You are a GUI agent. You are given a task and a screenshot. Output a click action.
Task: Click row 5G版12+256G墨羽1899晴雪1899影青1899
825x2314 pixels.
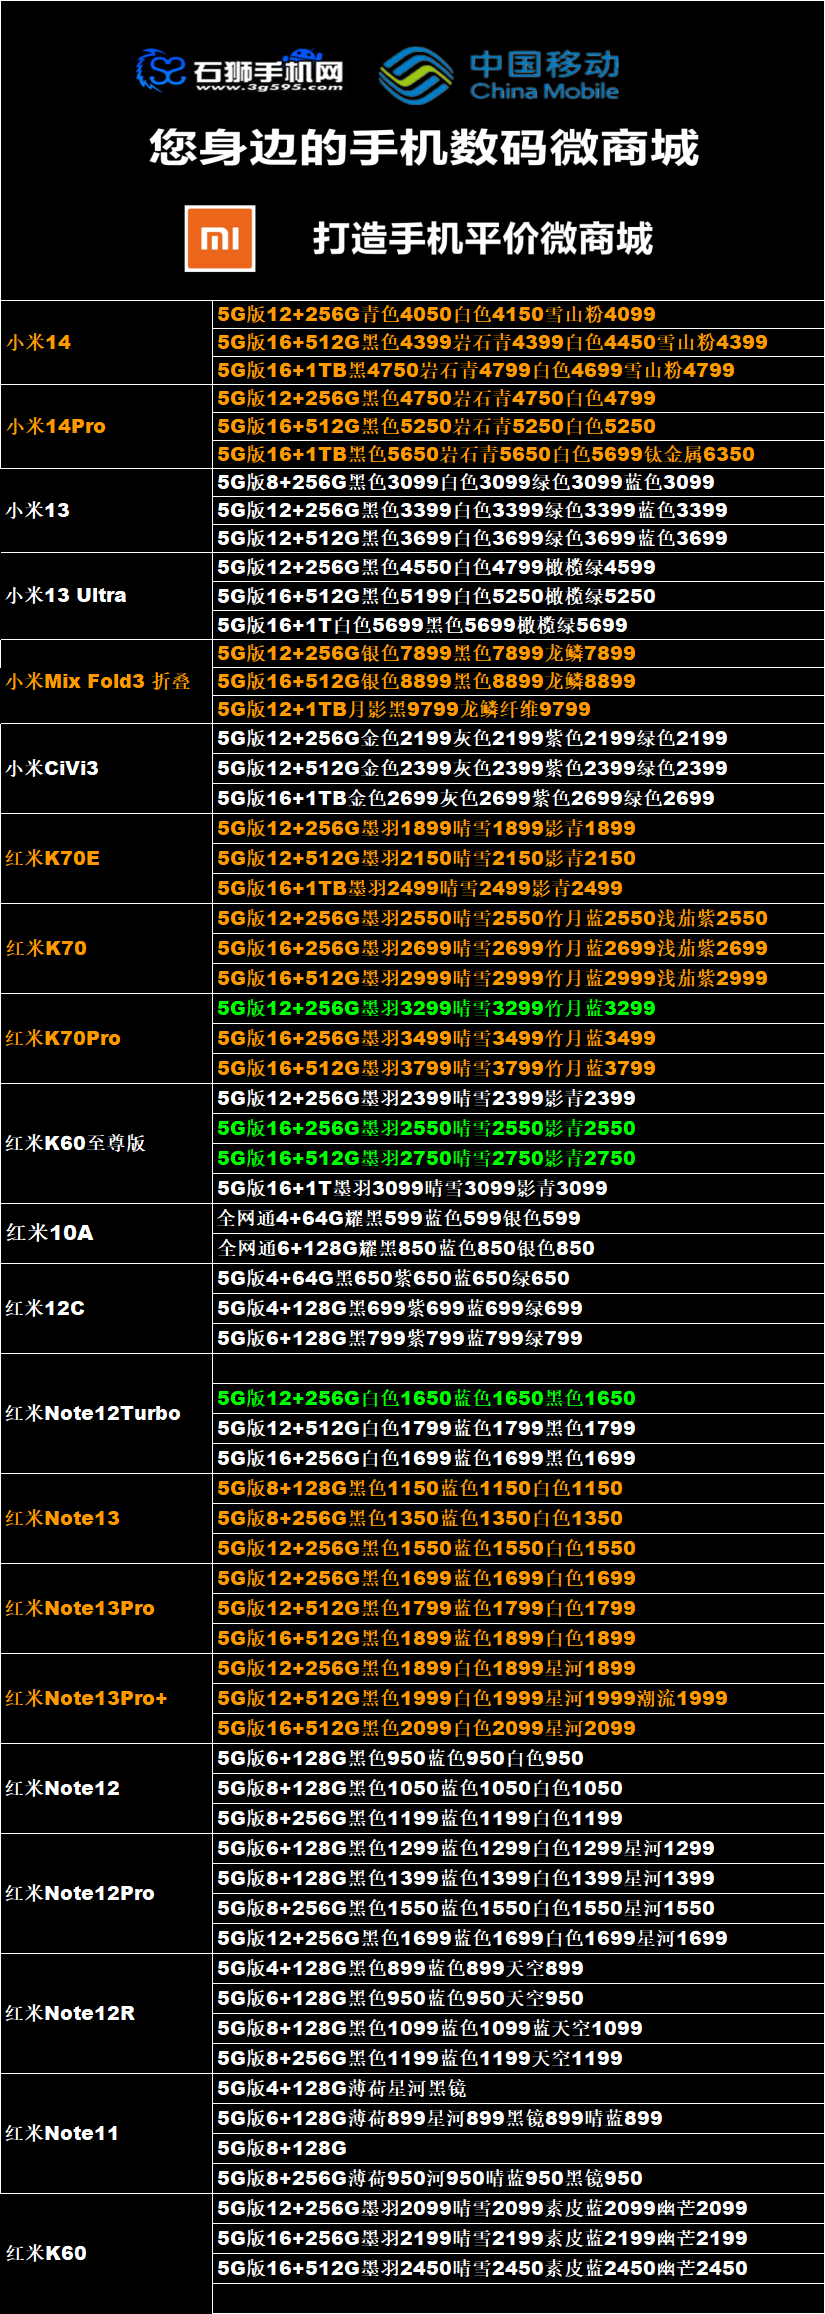(x=518, y=828)
